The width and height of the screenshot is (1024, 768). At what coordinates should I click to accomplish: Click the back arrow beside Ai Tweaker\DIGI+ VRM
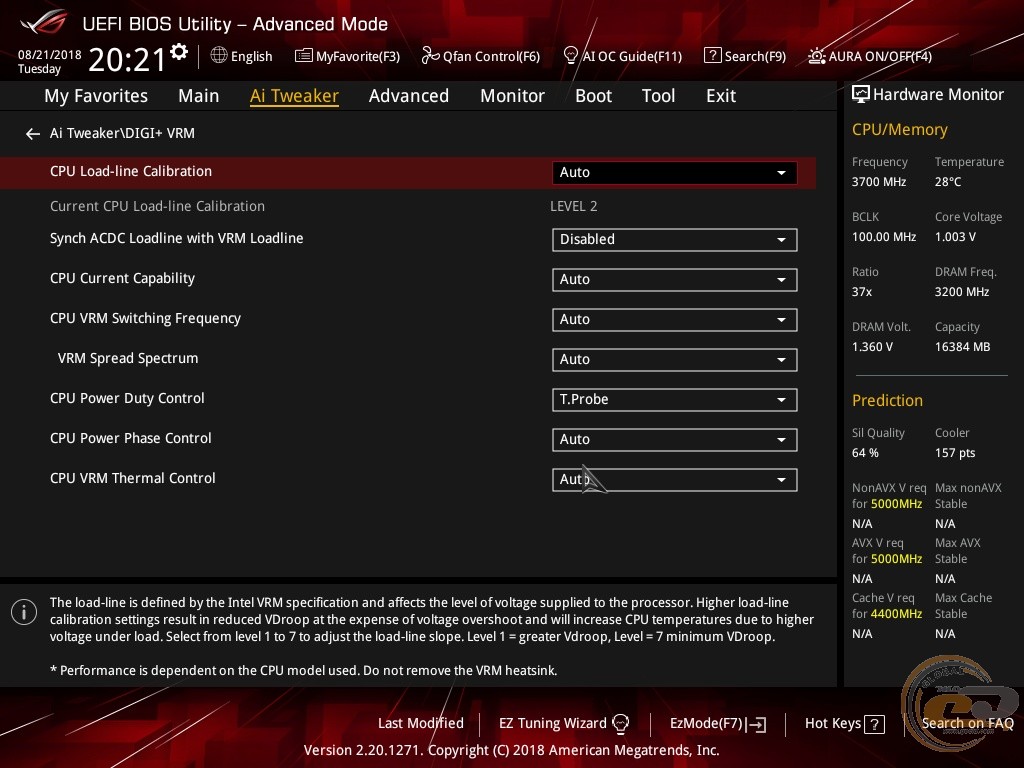pyautogui.click(x=33, y=134)
